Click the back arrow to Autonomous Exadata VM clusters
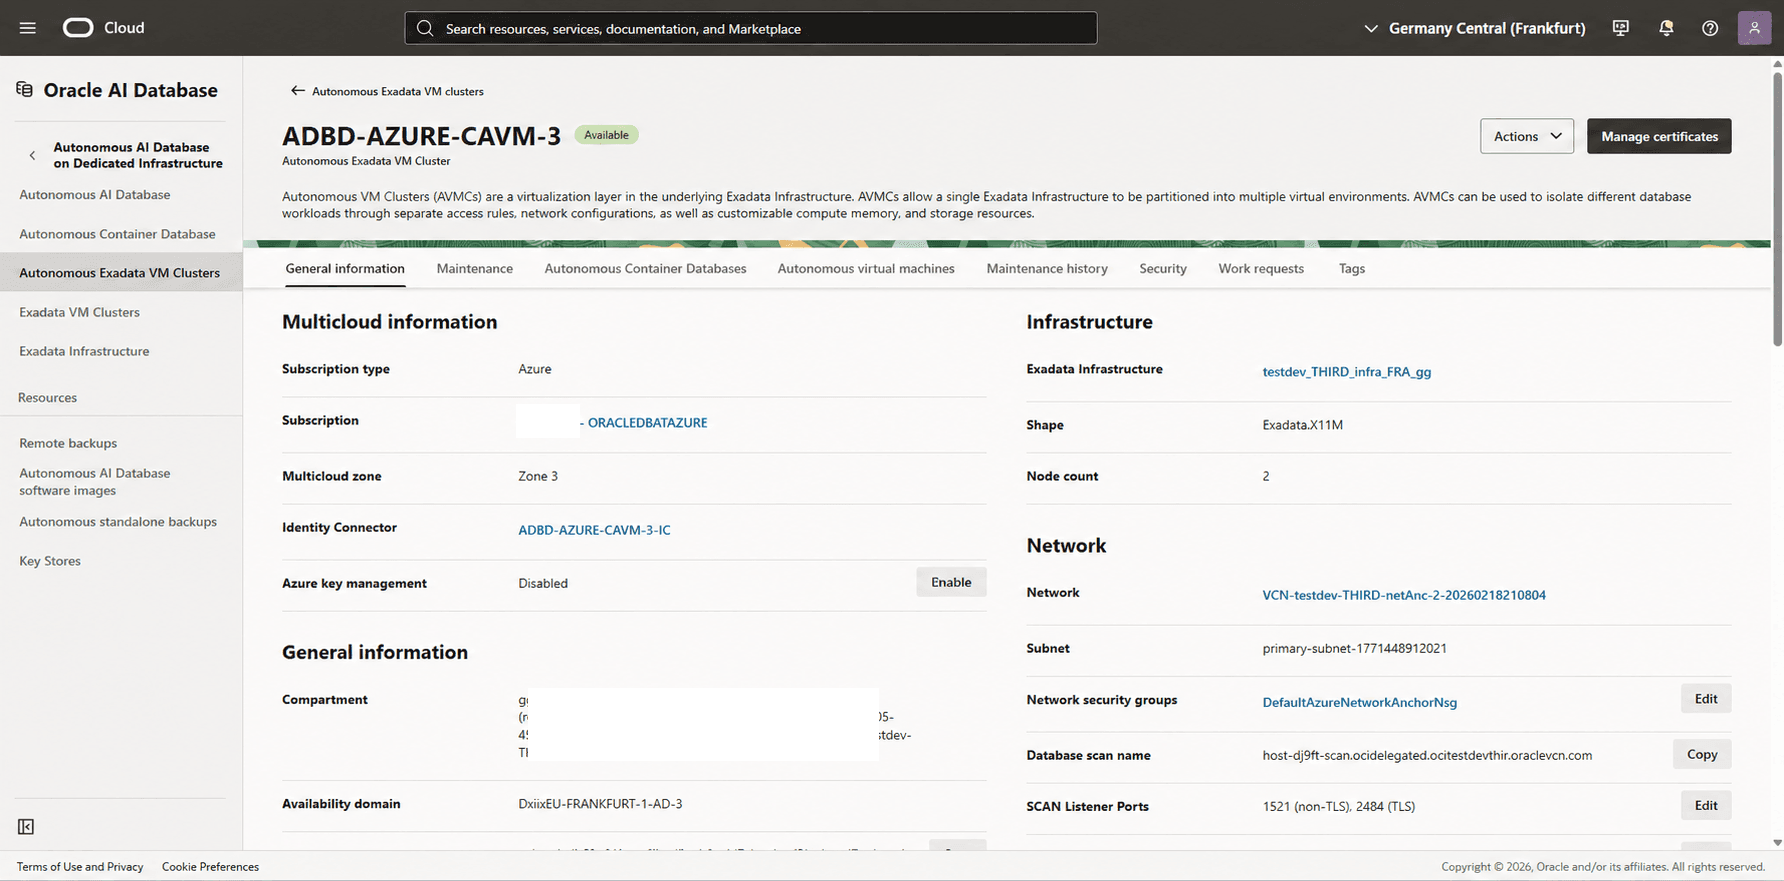1784x881 pixels. tap(297, 91)
